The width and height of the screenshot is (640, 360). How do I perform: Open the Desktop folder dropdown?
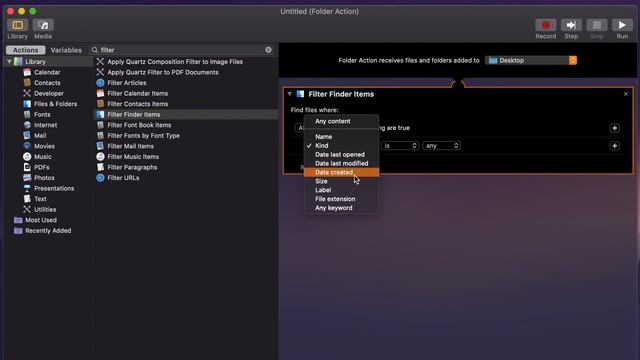coord(531,60)
